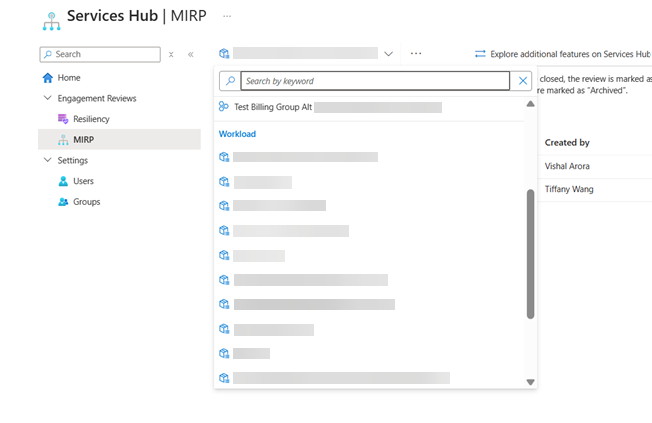Focus the Search by keyword field
Screen dimensions: 652x423
(375, 81)
